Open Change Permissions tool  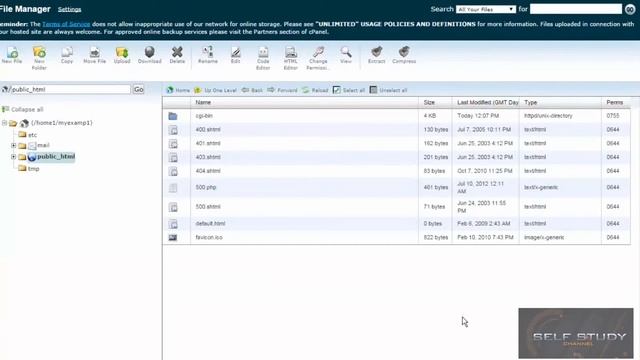tap(318, 58)
